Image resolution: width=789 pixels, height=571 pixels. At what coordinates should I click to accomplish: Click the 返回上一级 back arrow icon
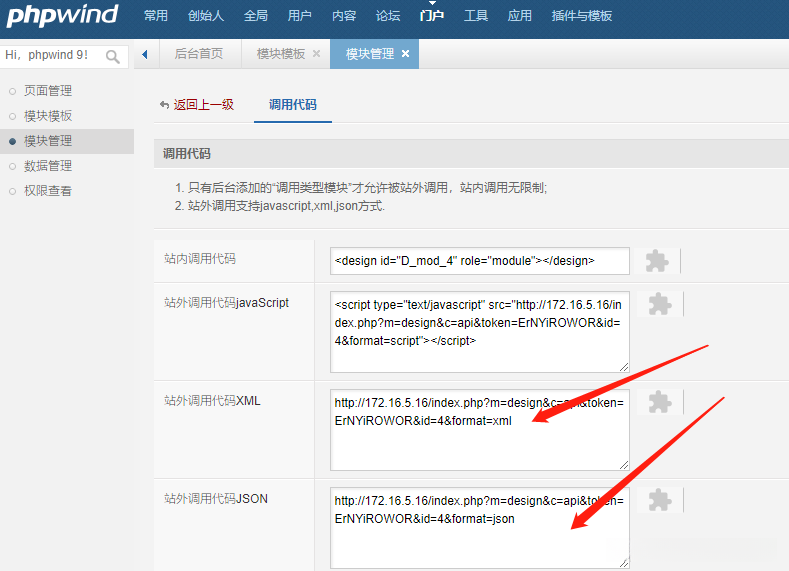pos(164,105)
